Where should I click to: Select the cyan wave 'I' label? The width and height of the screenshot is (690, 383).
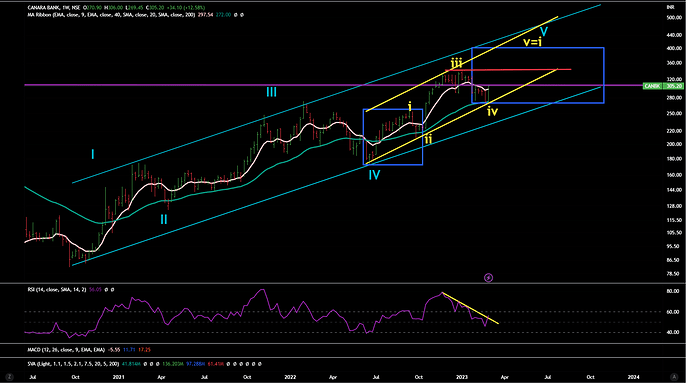(x=92, y=154)
